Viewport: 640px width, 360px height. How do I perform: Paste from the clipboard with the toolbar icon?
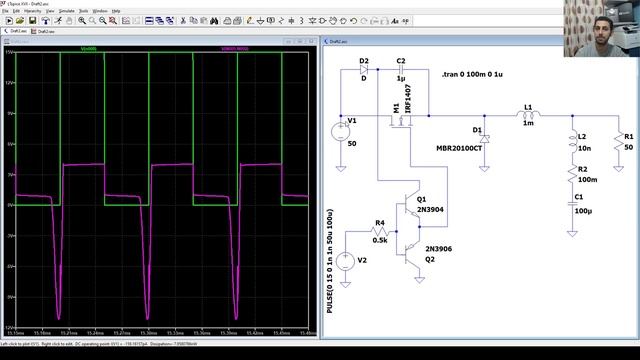[203, 20]
